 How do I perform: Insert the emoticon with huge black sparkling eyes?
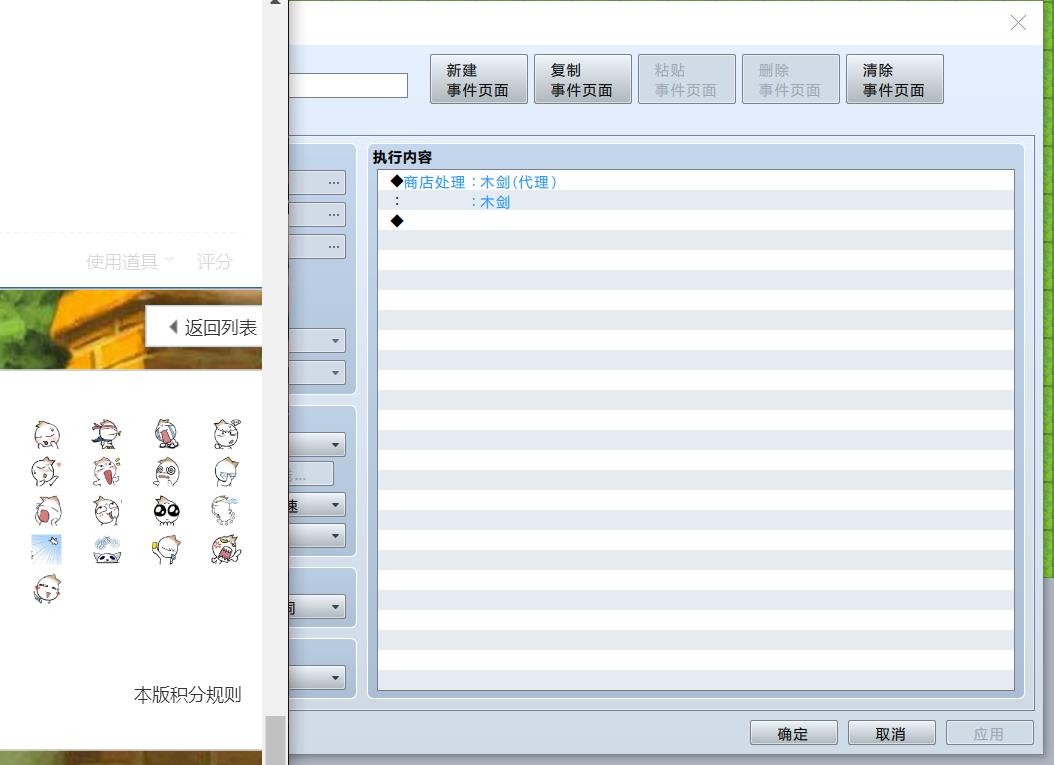tap(166, 511)
